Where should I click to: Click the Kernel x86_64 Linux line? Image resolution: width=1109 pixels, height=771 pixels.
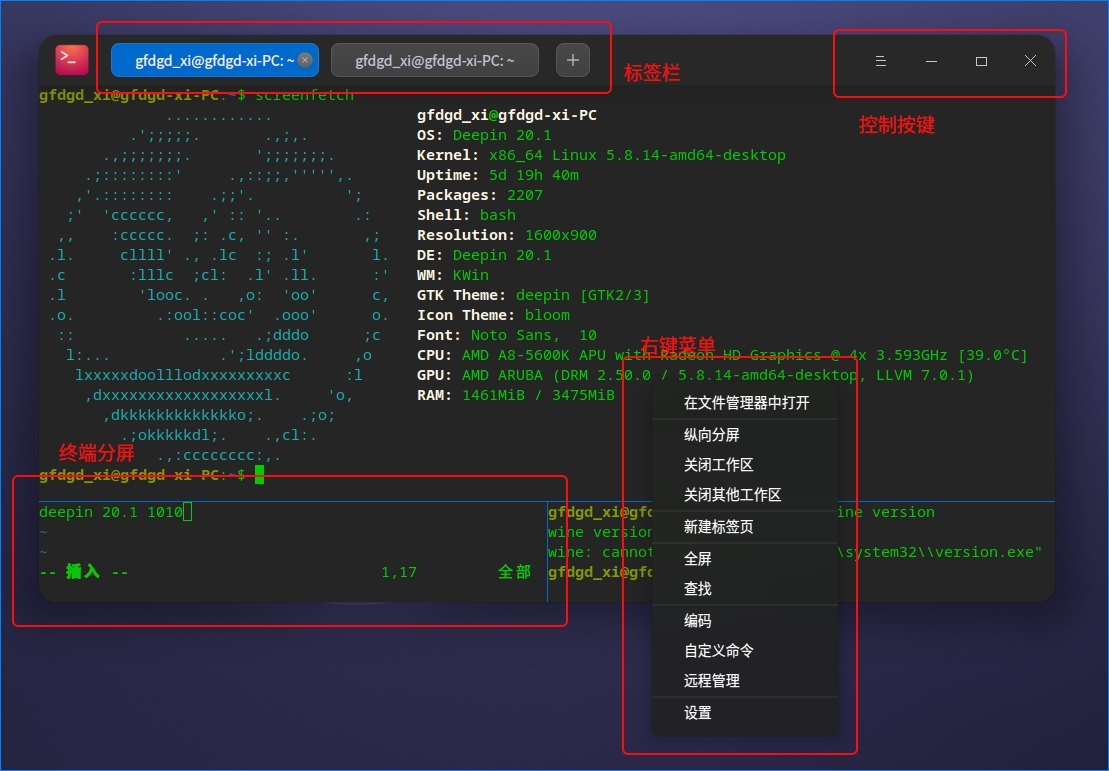coord(601,155)
